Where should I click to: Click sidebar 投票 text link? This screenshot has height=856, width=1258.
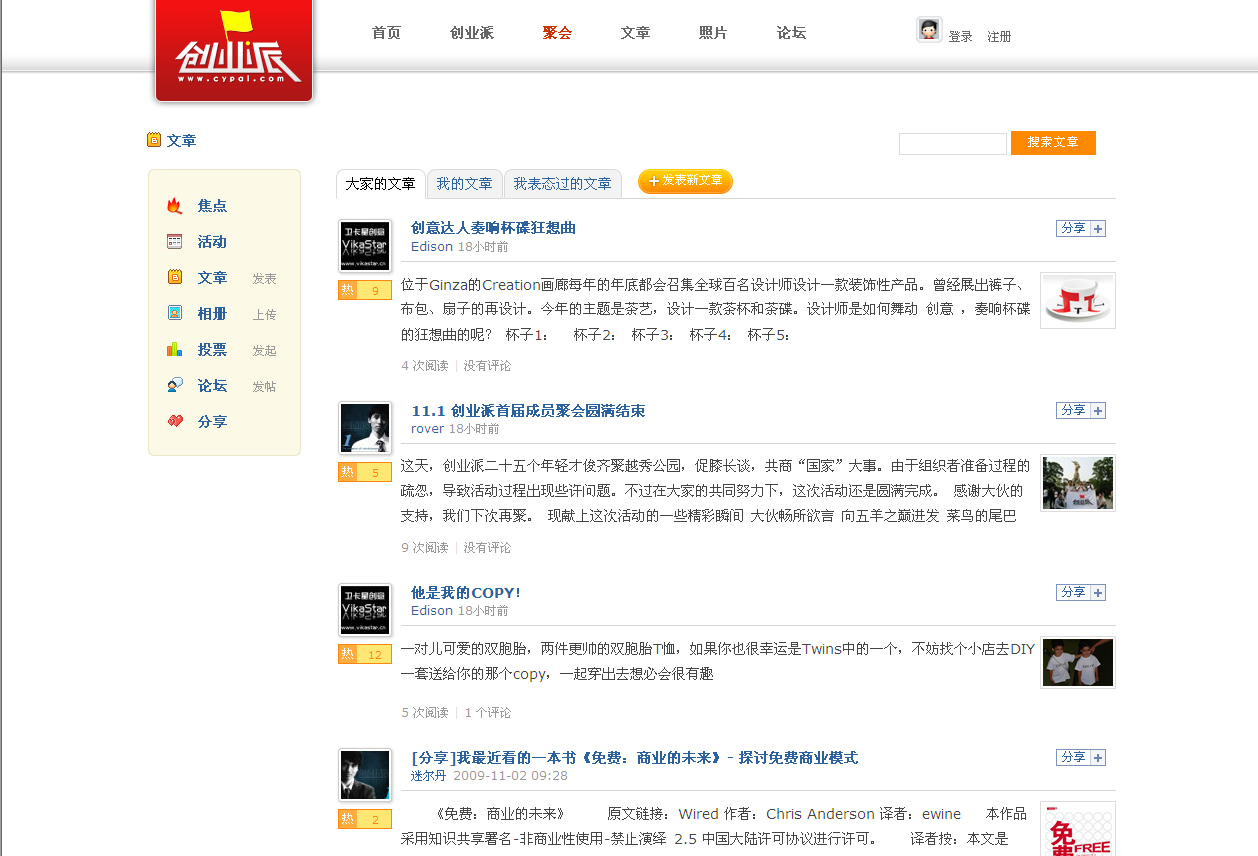click(x=212, y=350)
